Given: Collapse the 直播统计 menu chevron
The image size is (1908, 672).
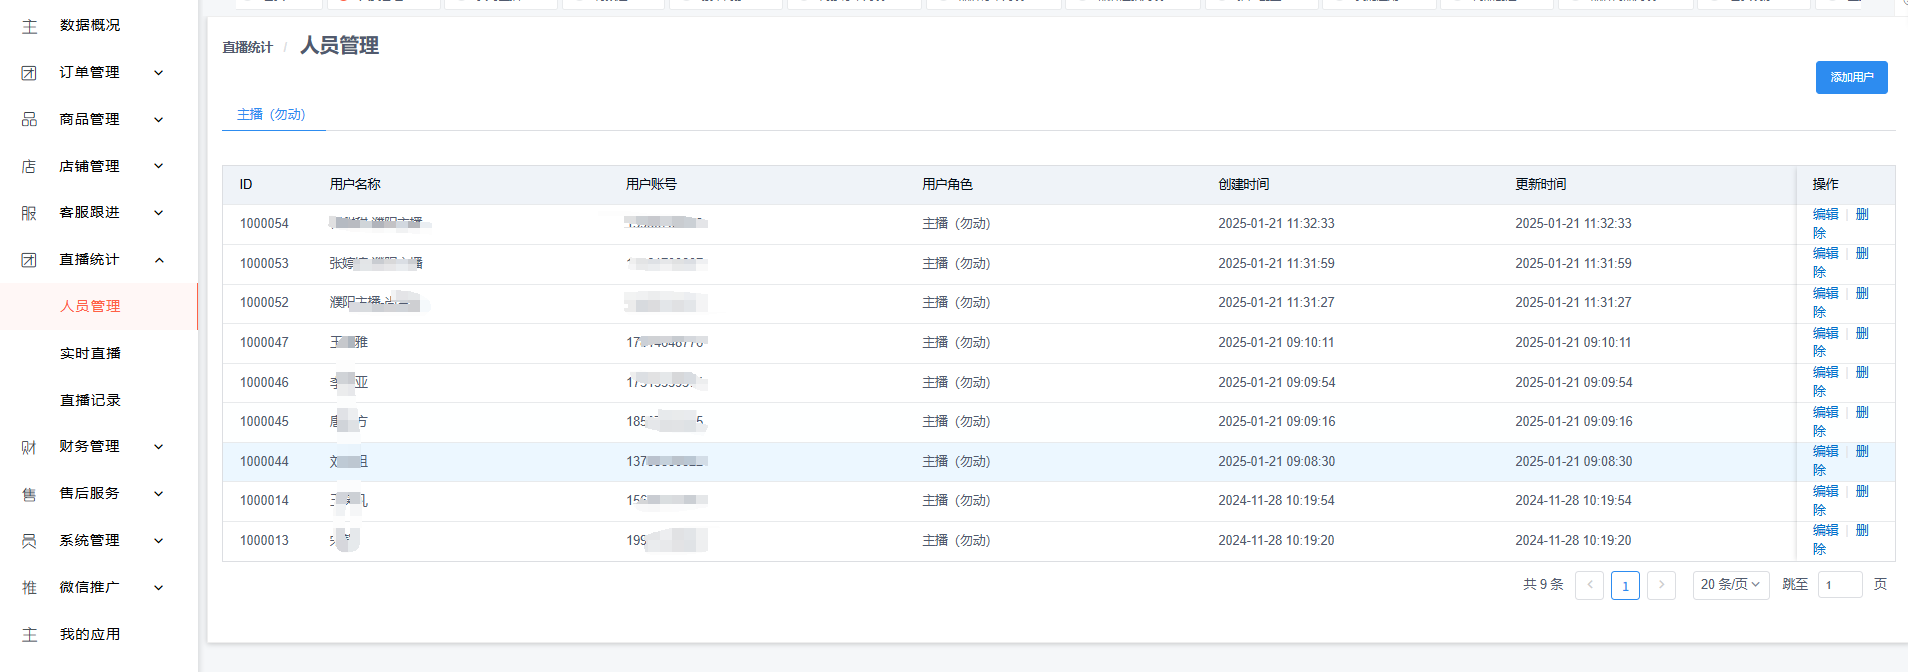Looking at the screenshot, I should point(158,260).
